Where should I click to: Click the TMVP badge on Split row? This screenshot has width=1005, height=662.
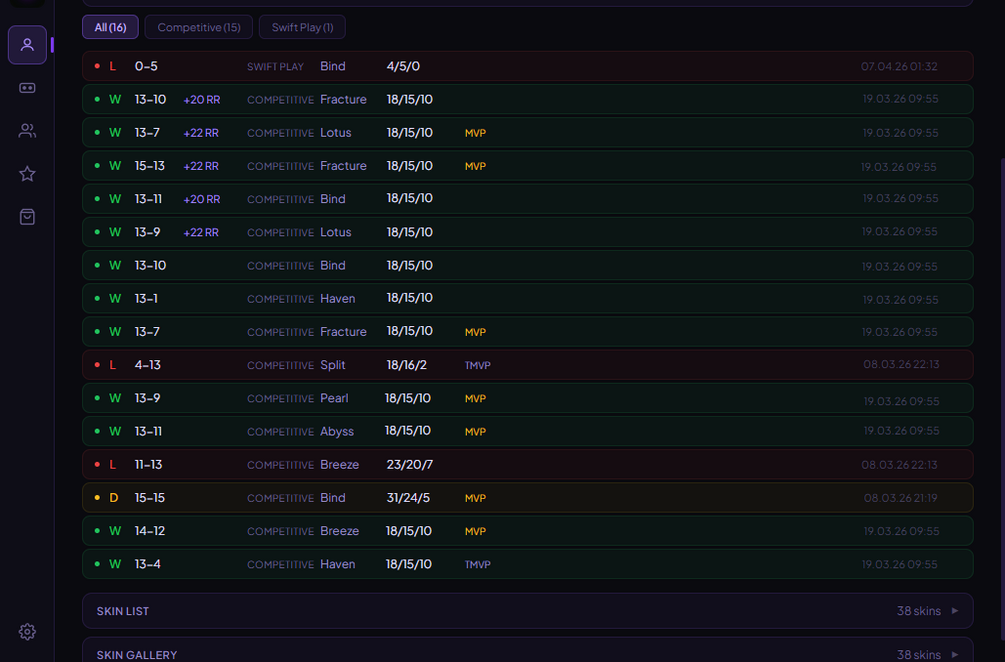click(478, 365)
